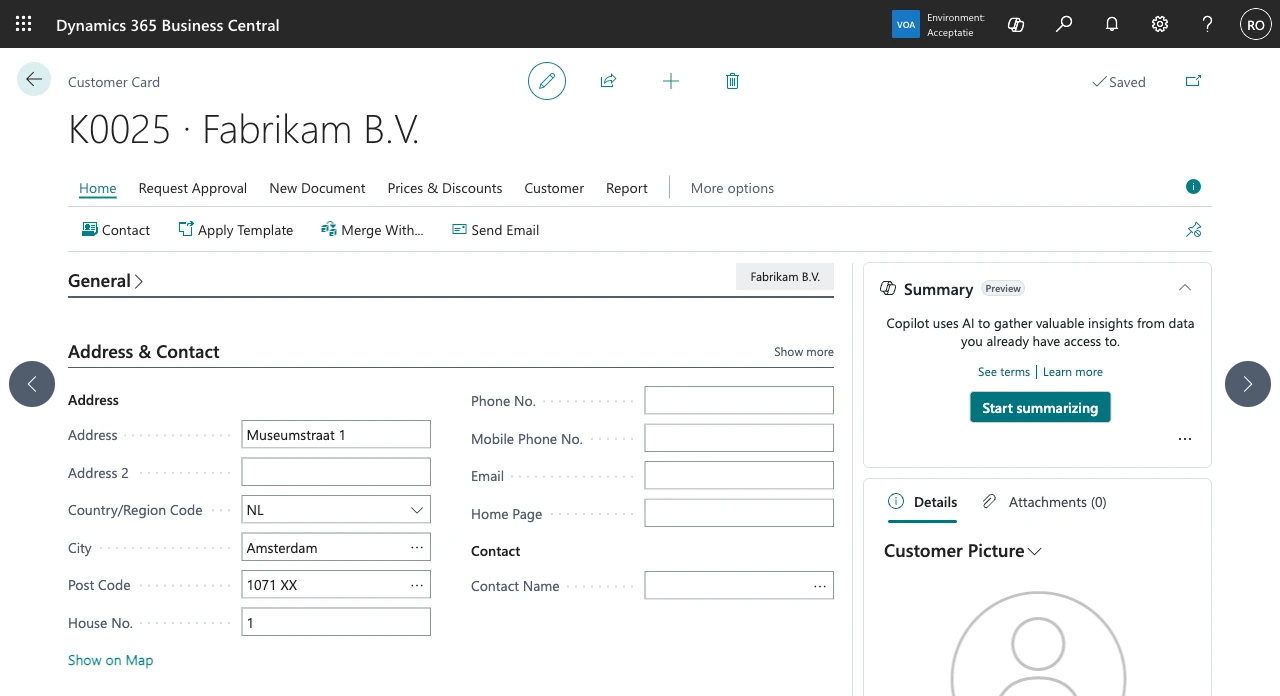
Task: Open the app launcher waffle menu
Action: point(24,24)
